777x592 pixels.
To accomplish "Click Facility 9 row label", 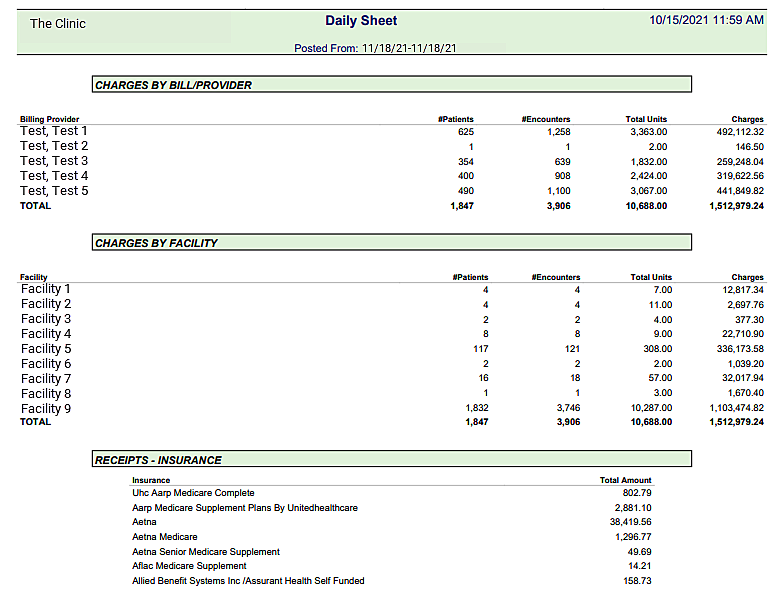I will click(x=46, y=408).
